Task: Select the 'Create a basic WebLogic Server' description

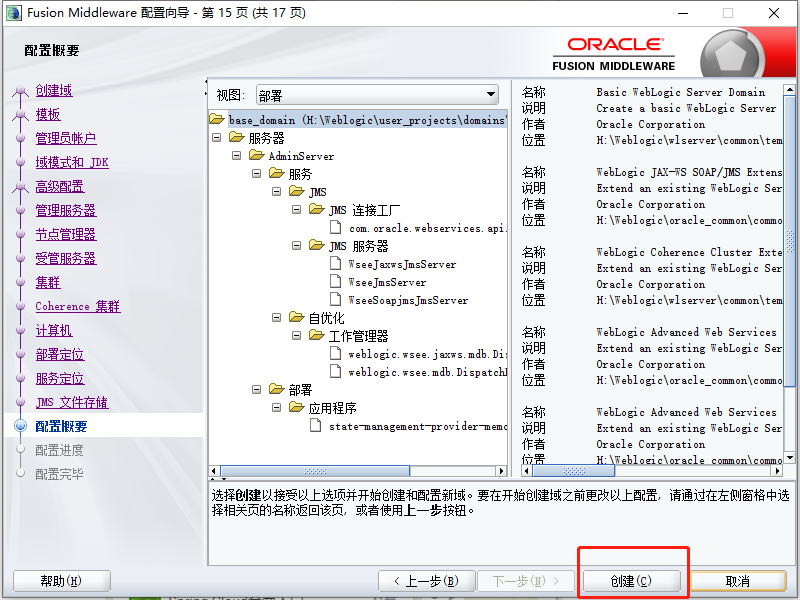Action: (x=686, y=108)
